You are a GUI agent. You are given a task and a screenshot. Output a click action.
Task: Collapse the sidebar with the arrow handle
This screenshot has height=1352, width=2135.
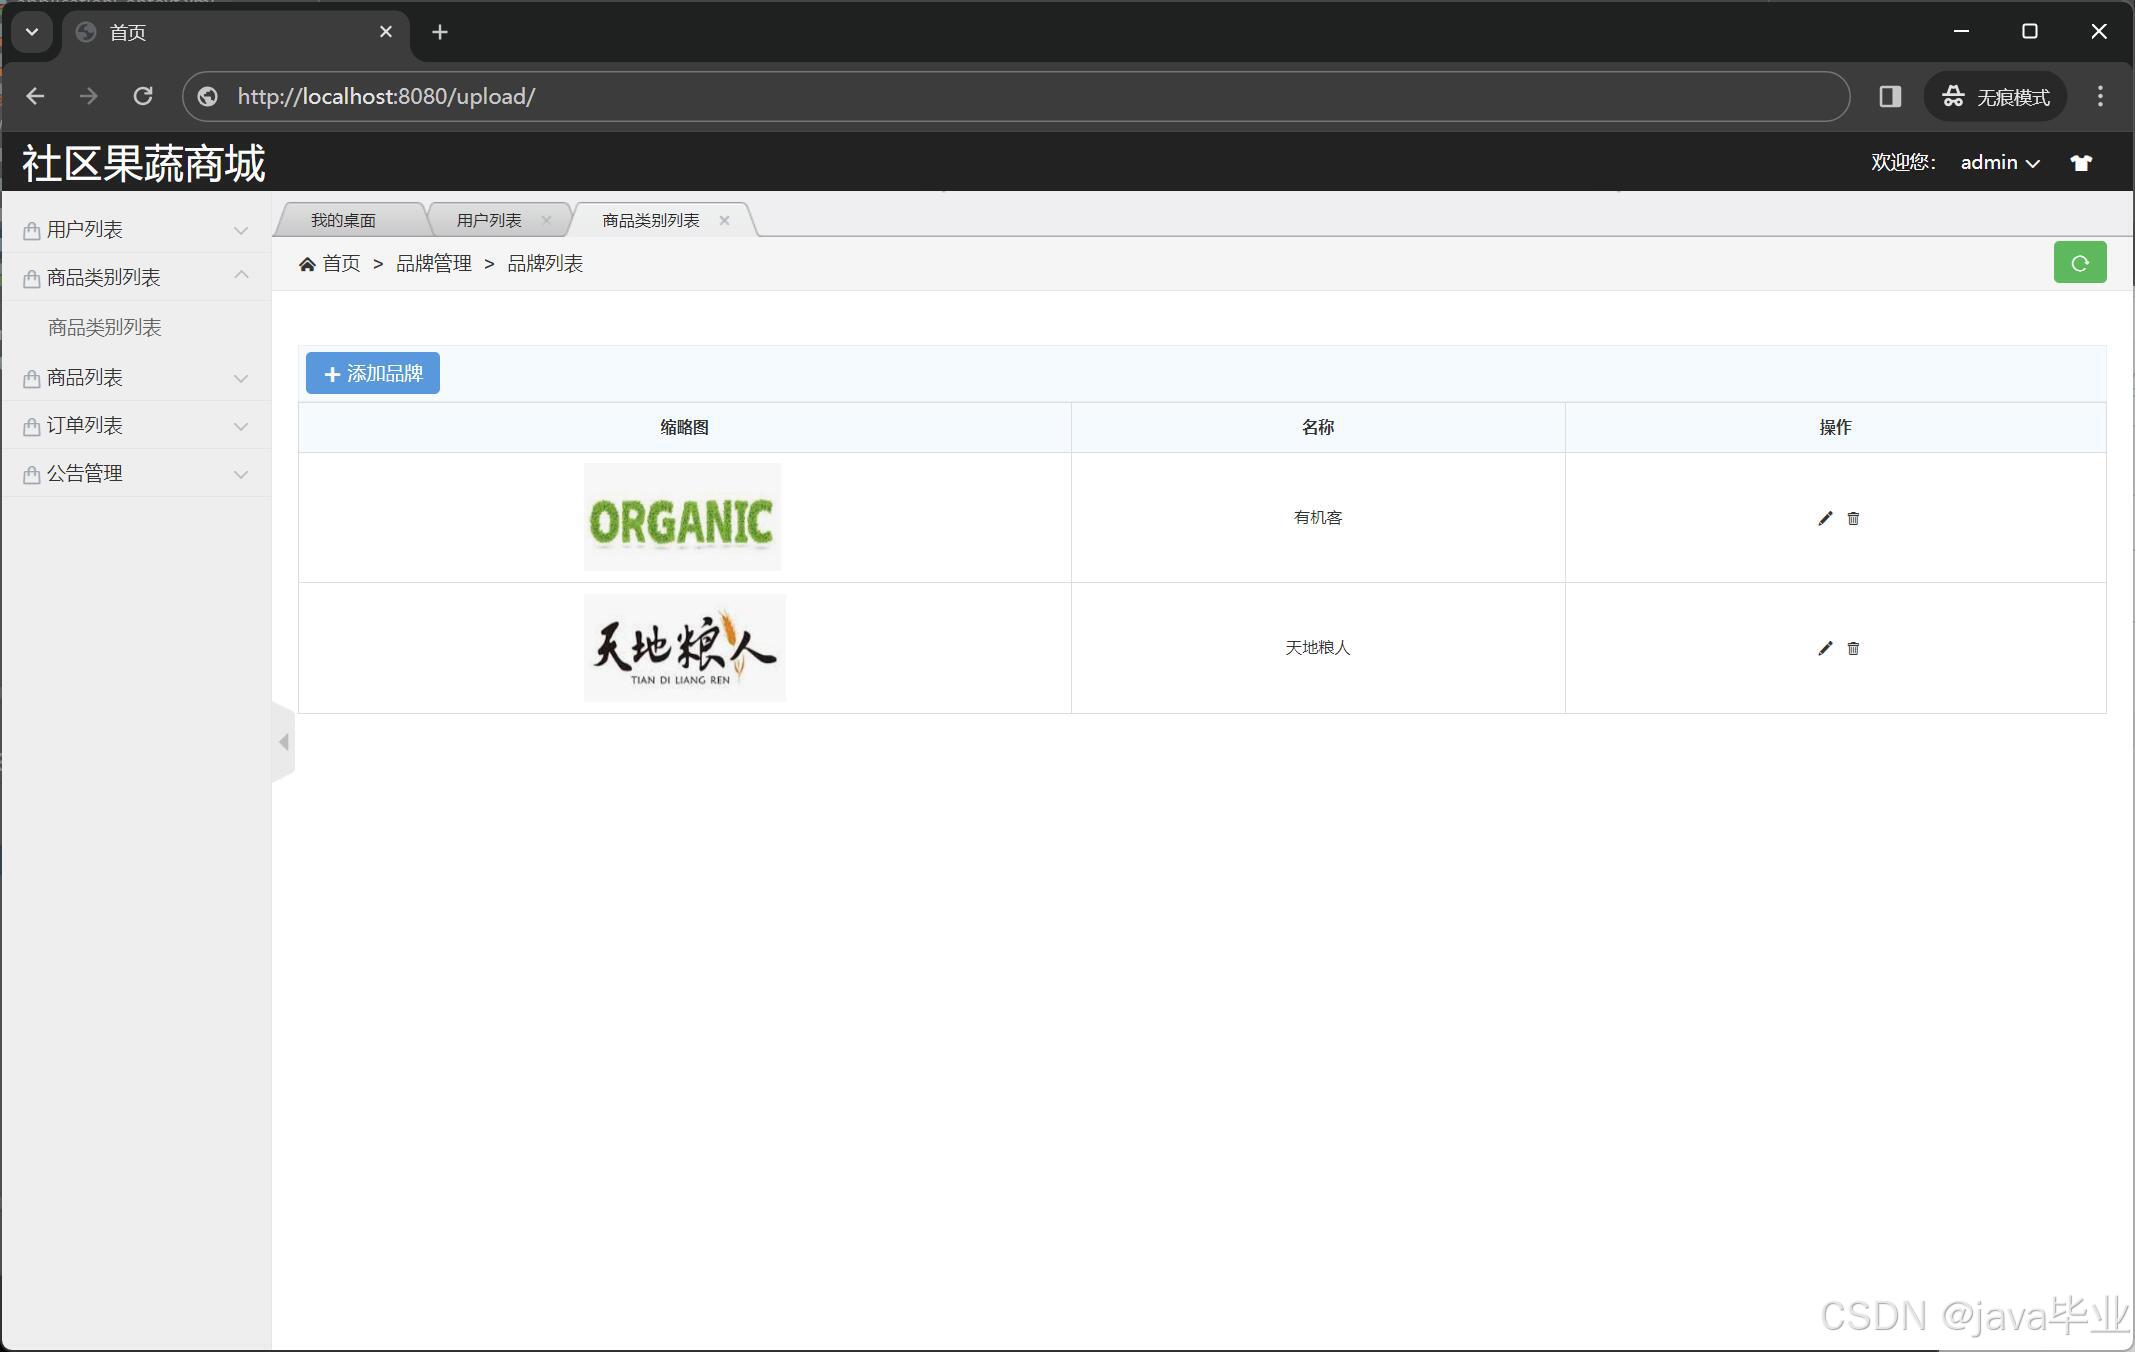click(x=283, y=742)
